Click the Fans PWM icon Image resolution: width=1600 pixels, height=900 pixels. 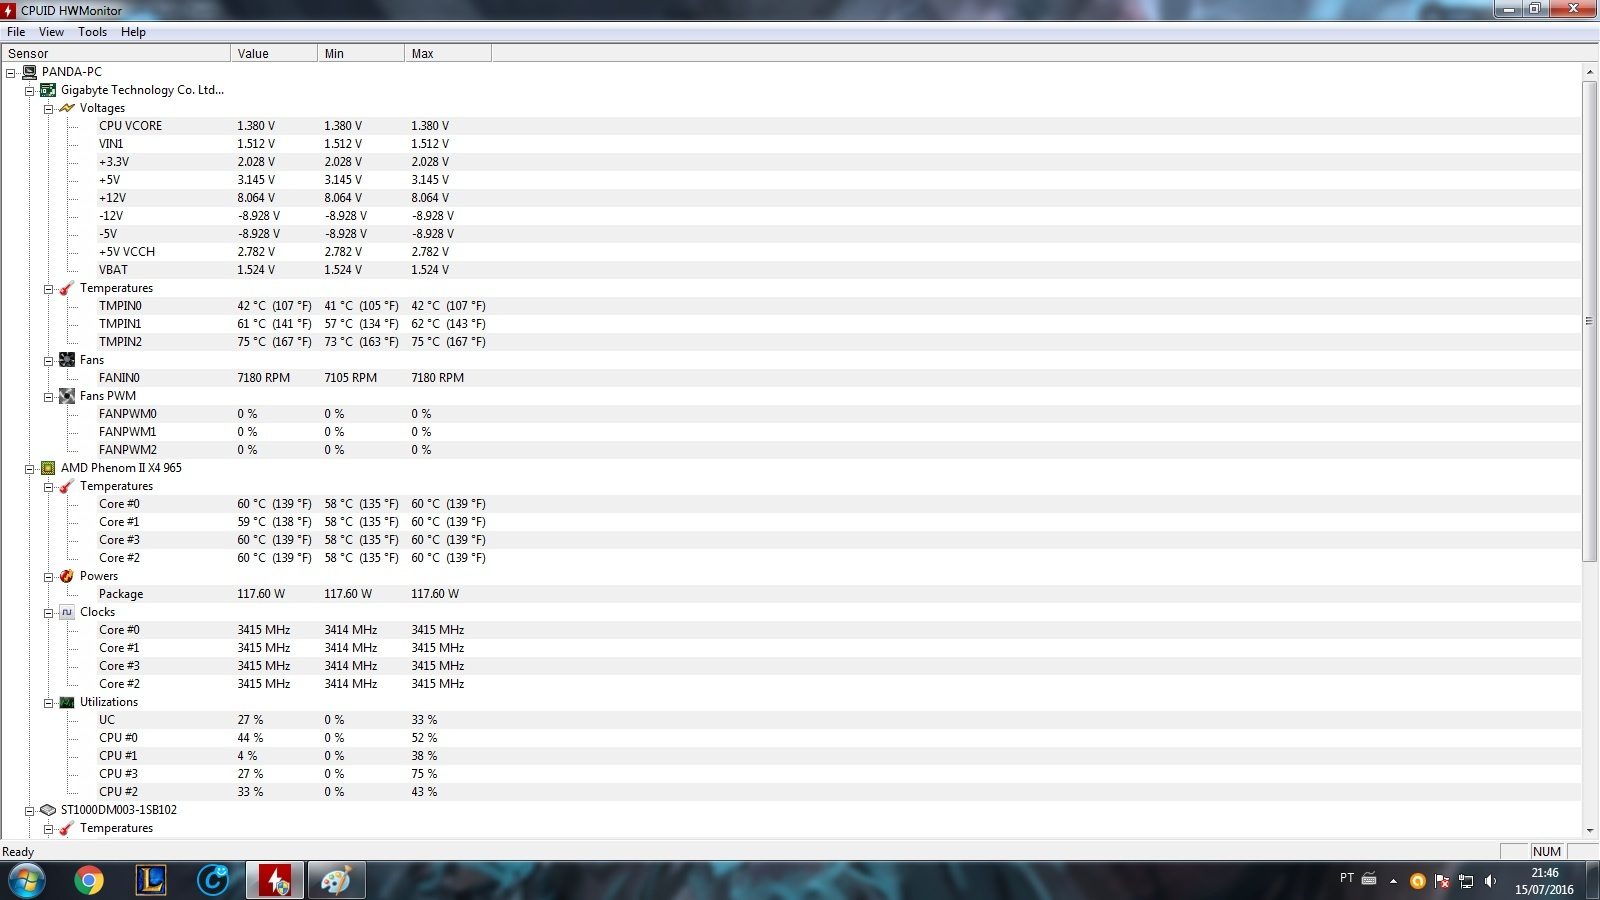67,396
